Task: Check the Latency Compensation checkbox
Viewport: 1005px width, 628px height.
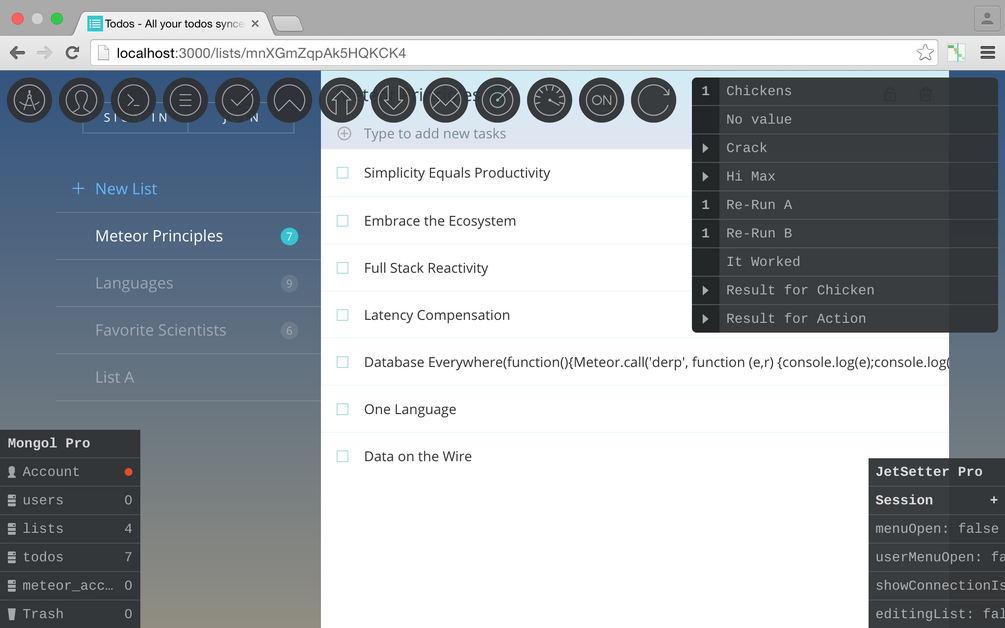Action: 343,315
